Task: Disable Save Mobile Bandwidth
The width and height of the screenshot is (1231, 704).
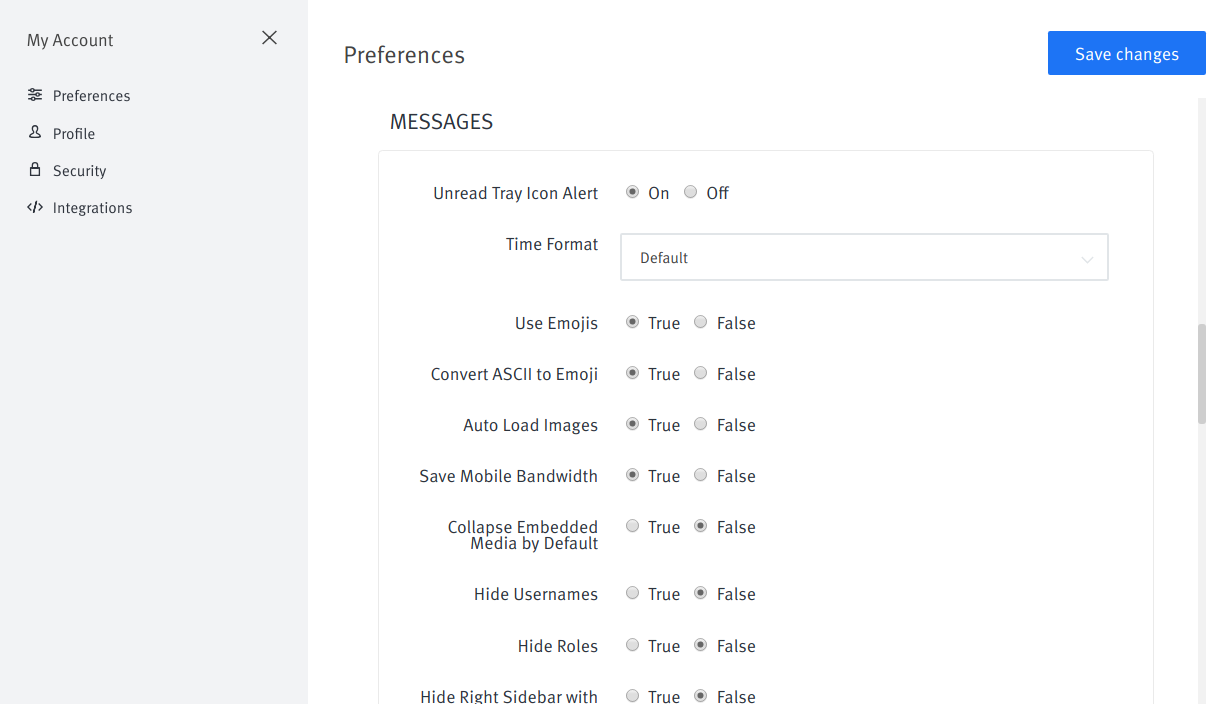Action: point(700,475)
